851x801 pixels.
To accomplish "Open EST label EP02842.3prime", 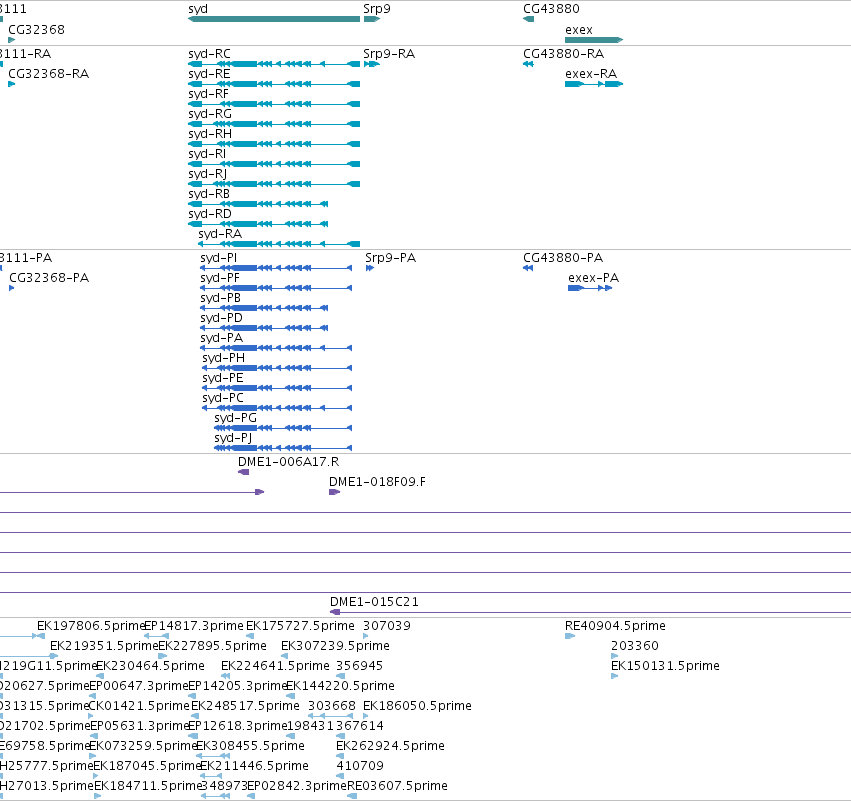I will coord(297,786).
